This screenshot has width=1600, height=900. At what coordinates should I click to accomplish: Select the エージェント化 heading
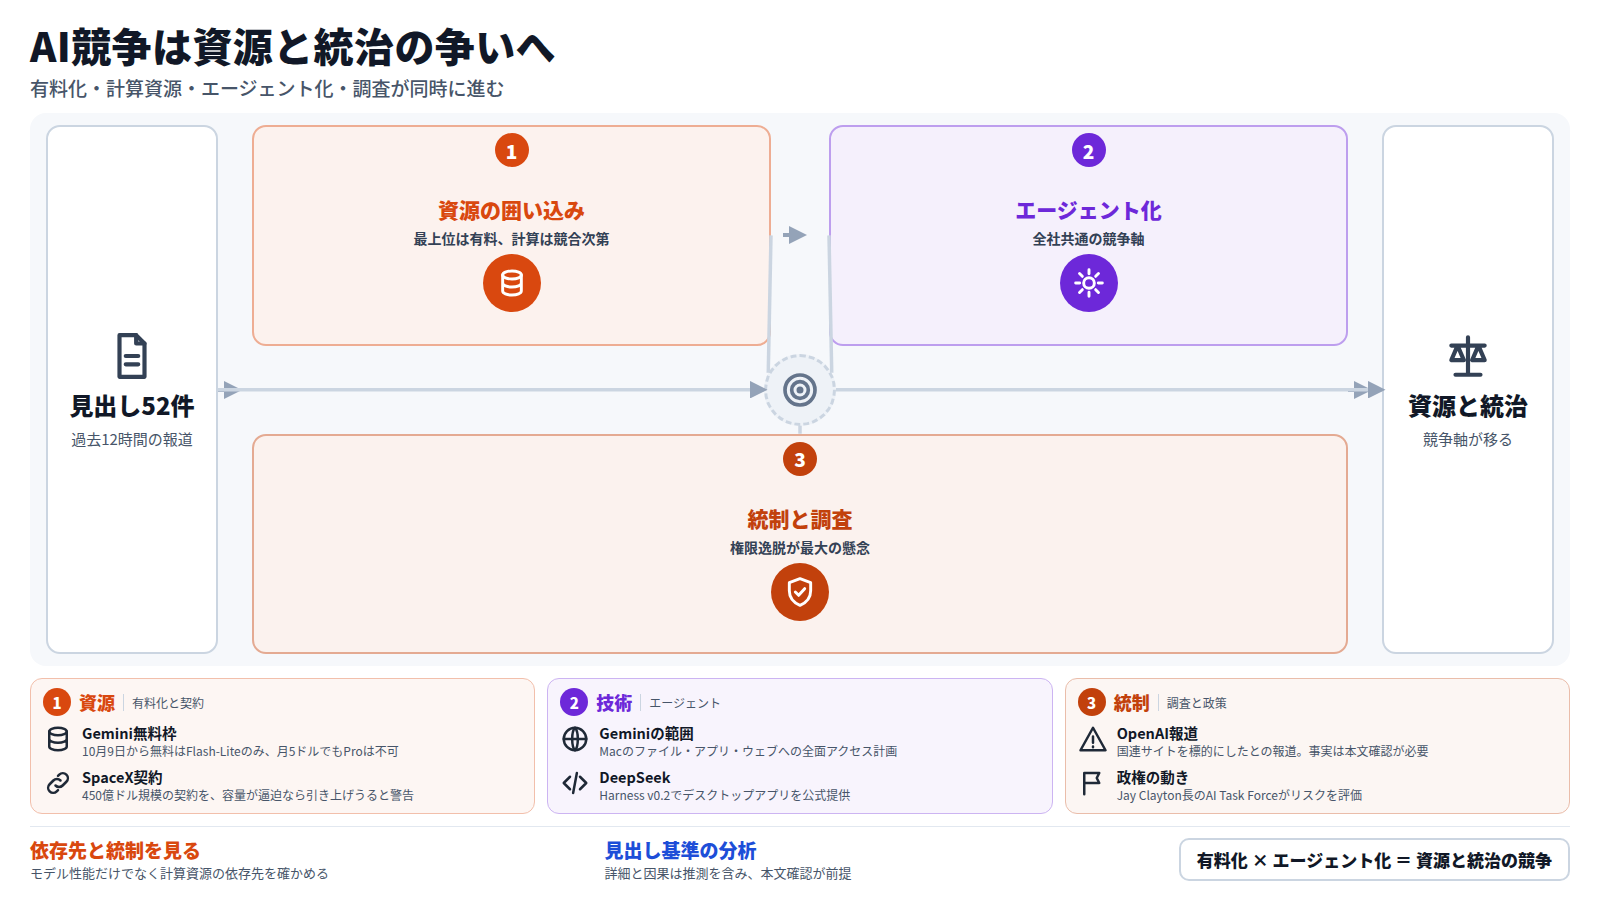click(1089, 211)
